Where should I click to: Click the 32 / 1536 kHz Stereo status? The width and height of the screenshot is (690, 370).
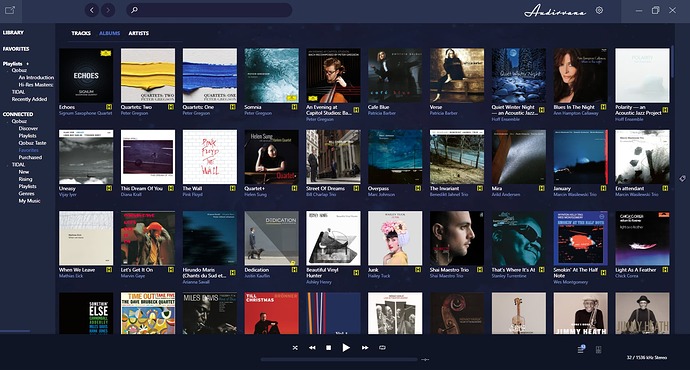pyautogui.click(x=646, y=358)
